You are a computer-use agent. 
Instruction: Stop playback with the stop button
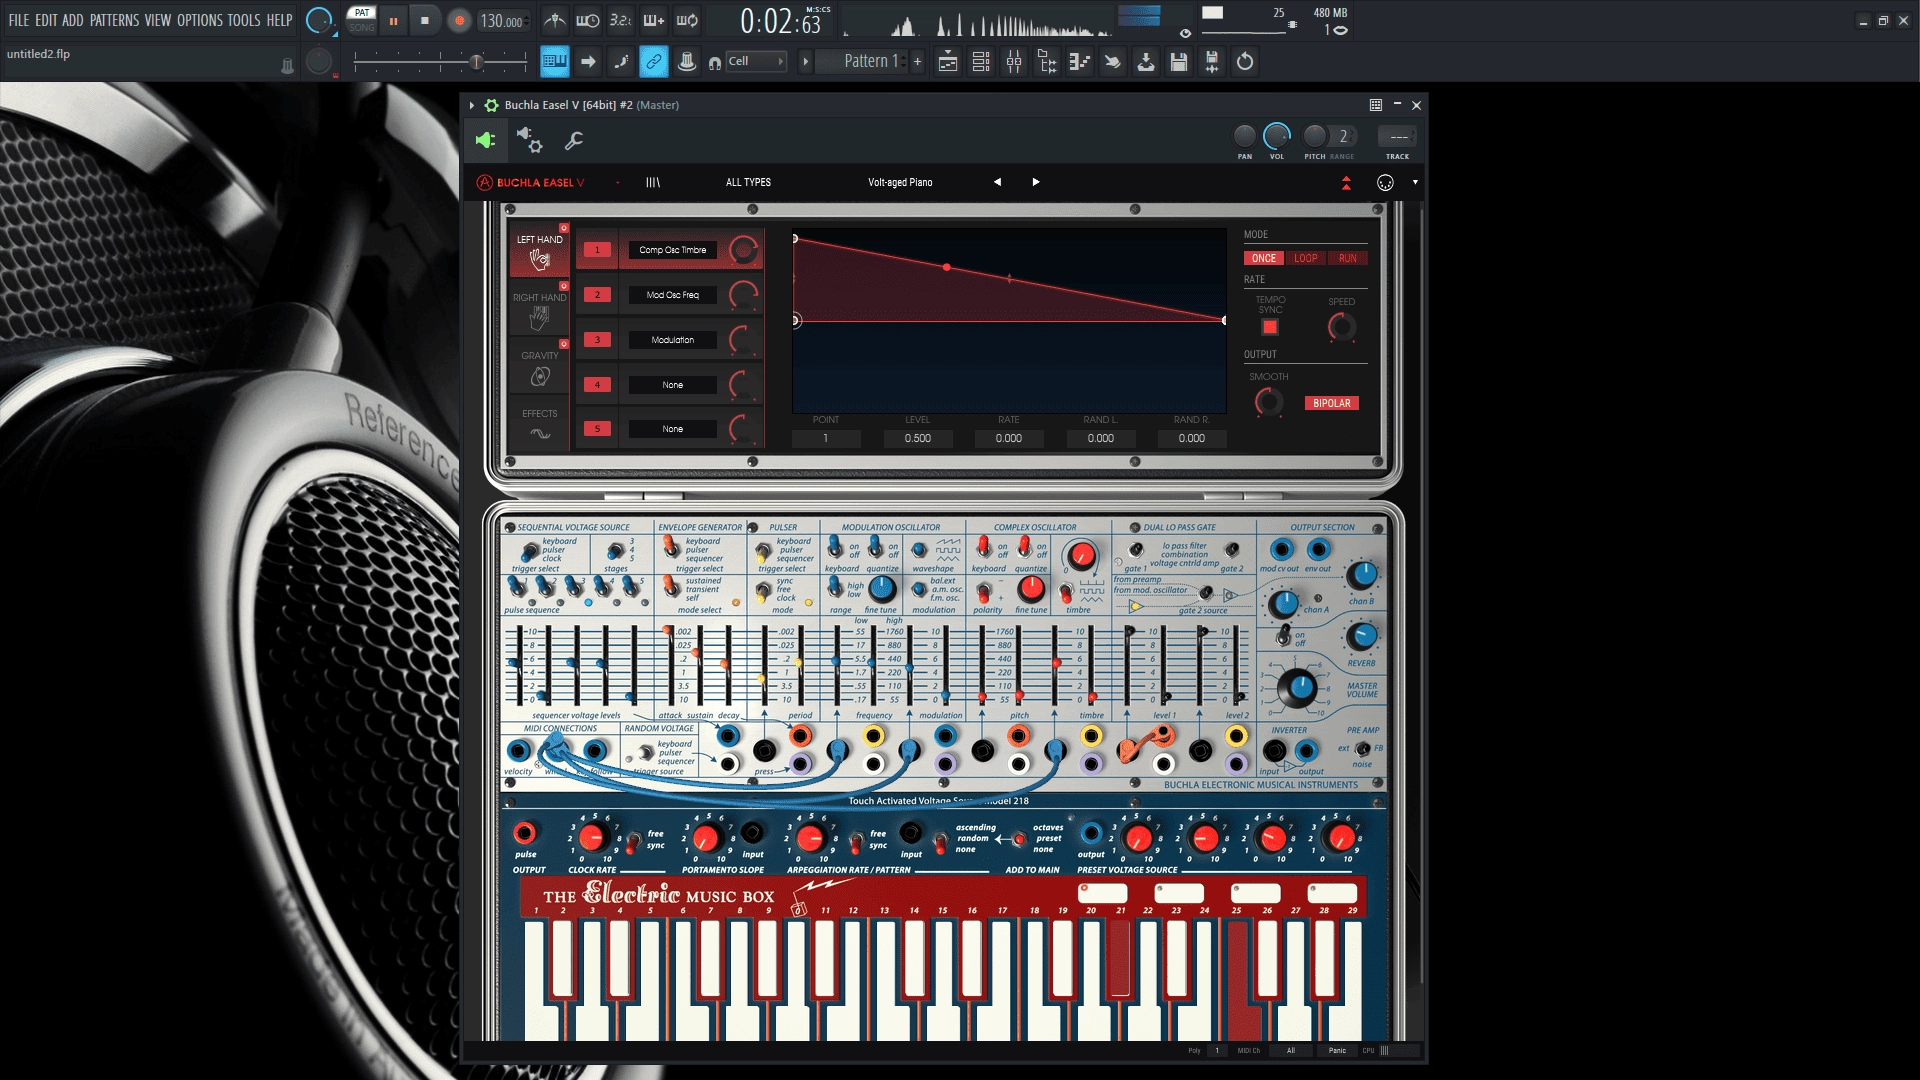[425, 20]
